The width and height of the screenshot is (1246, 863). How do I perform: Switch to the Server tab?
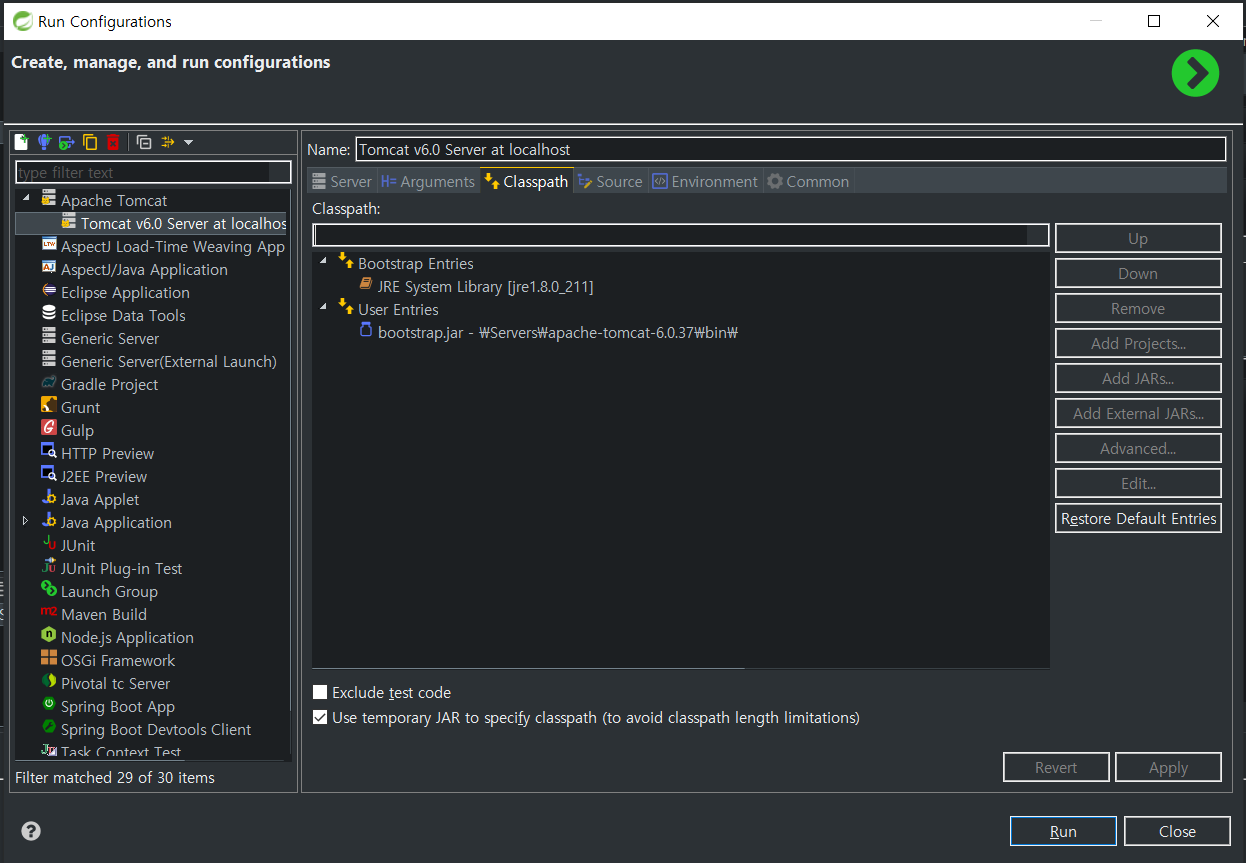click(x=341, y=181)
